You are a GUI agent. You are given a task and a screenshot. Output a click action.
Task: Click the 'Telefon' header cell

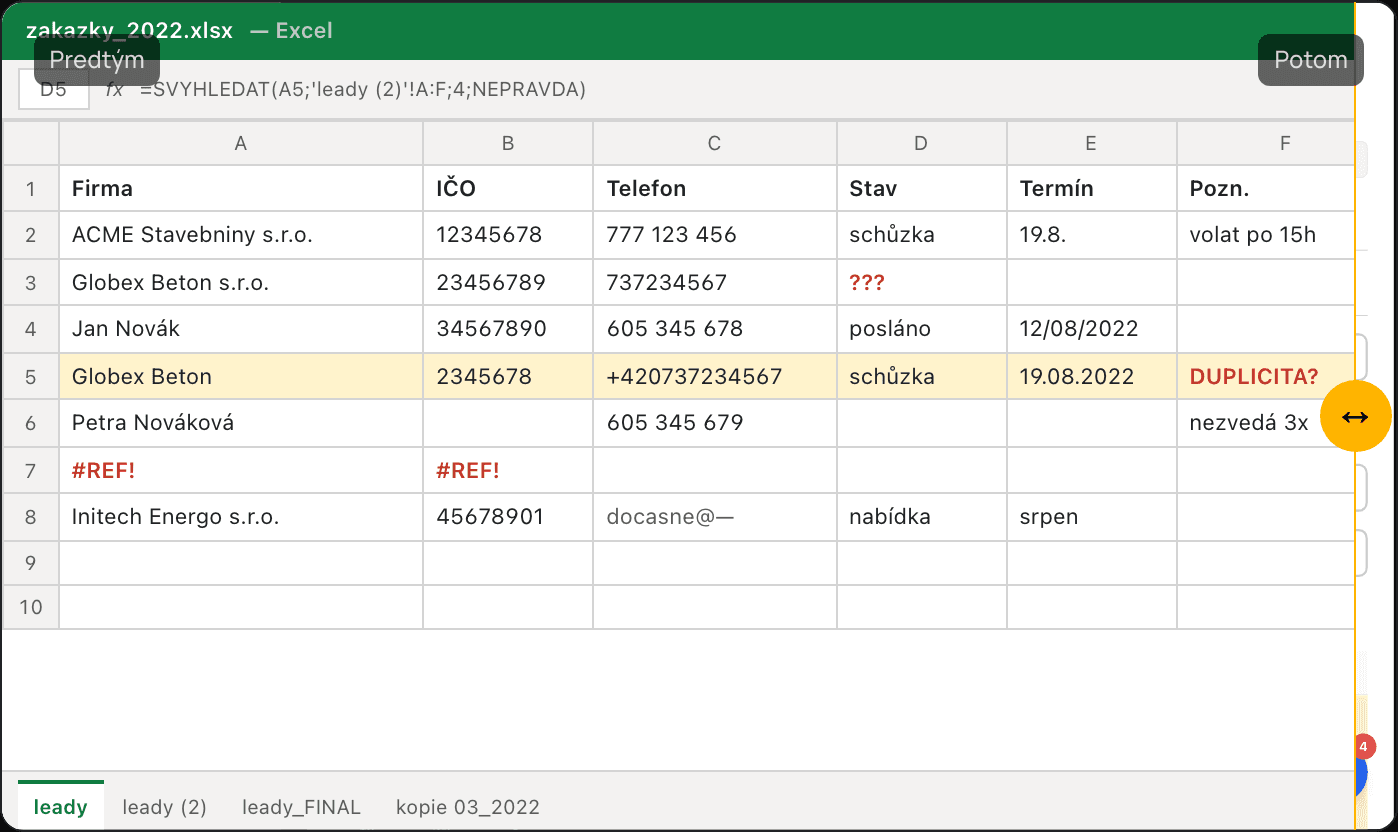click(x=715, y=188)
